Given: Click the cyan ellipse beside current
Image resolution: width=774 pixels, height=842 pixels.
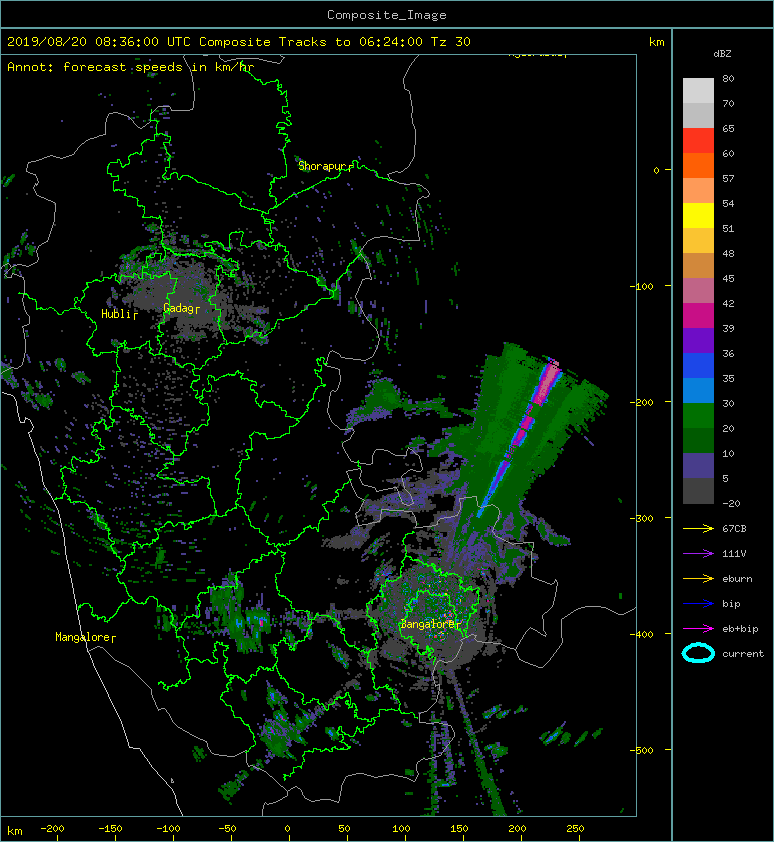Looking at the screenshot, I should 698,653.
